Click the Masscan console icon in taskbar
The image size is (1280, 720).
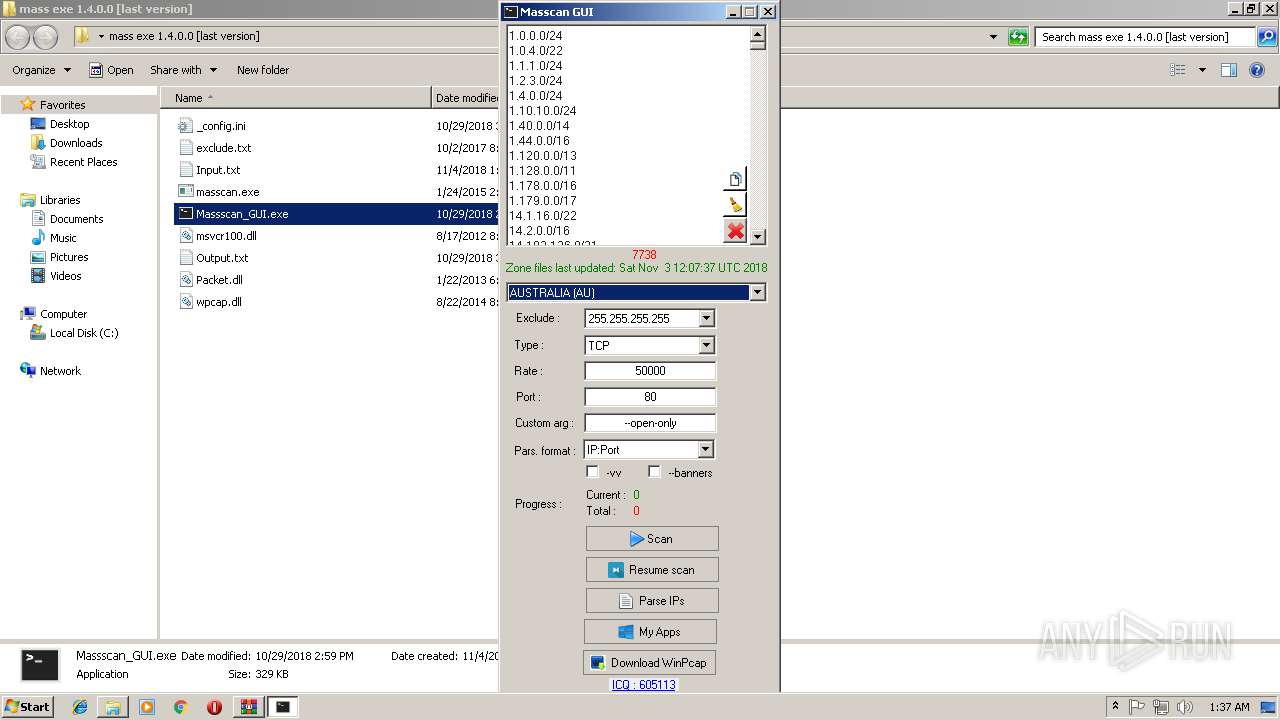[x=283, y=707]
